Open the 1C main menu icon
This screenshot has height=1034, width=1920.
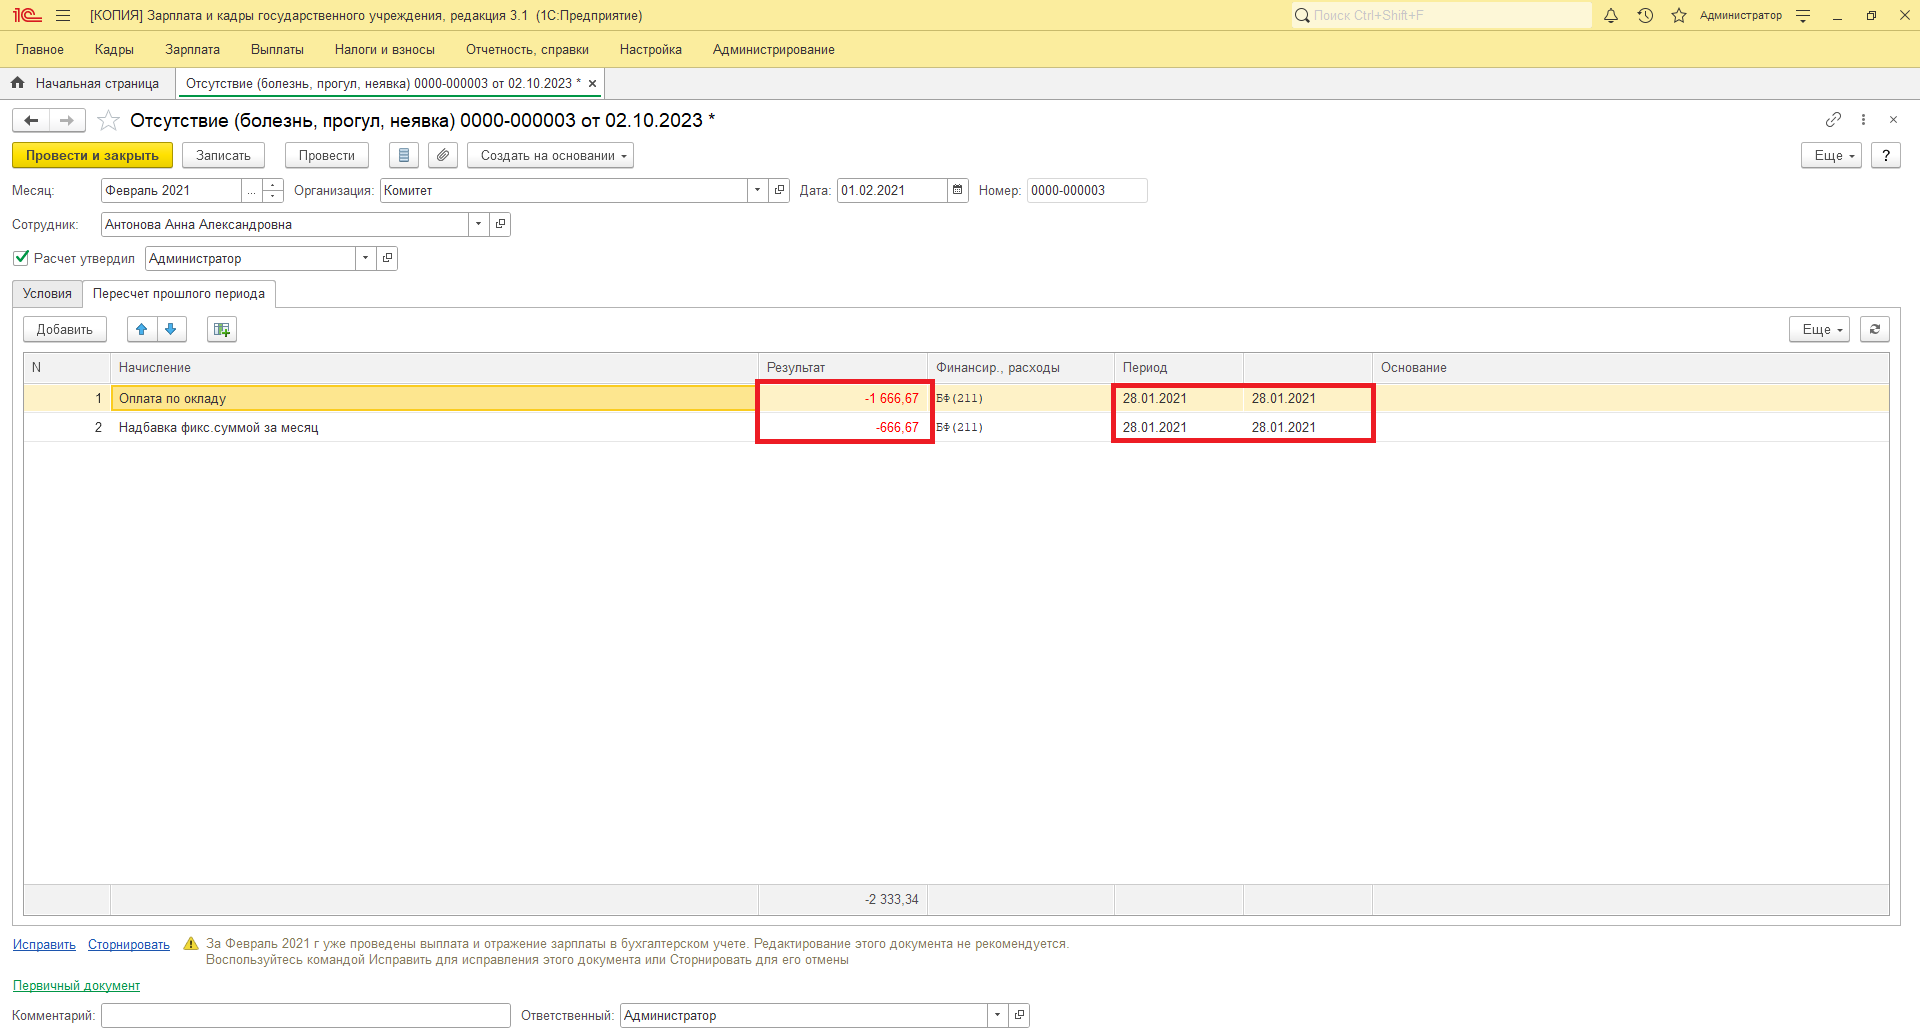[x=27, y=15]
